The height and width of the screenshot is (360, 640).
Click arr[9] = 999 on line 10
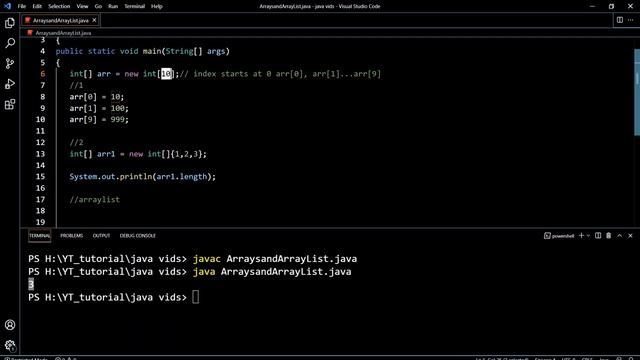(x=99, y=120)
